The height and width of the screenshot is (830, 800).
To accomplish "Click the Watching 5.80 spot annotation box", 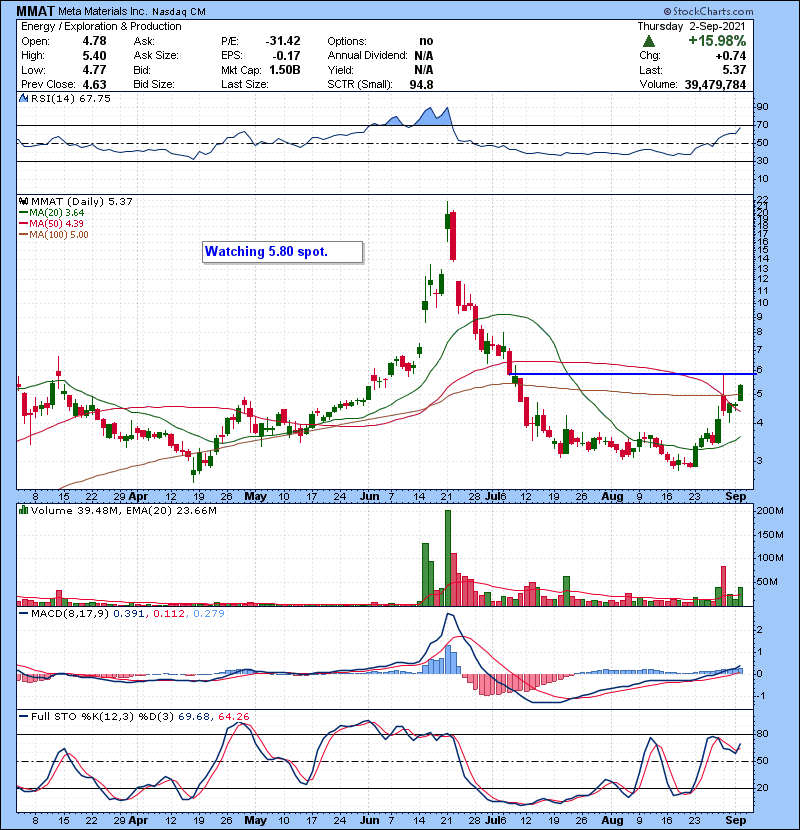I will 283,252.
